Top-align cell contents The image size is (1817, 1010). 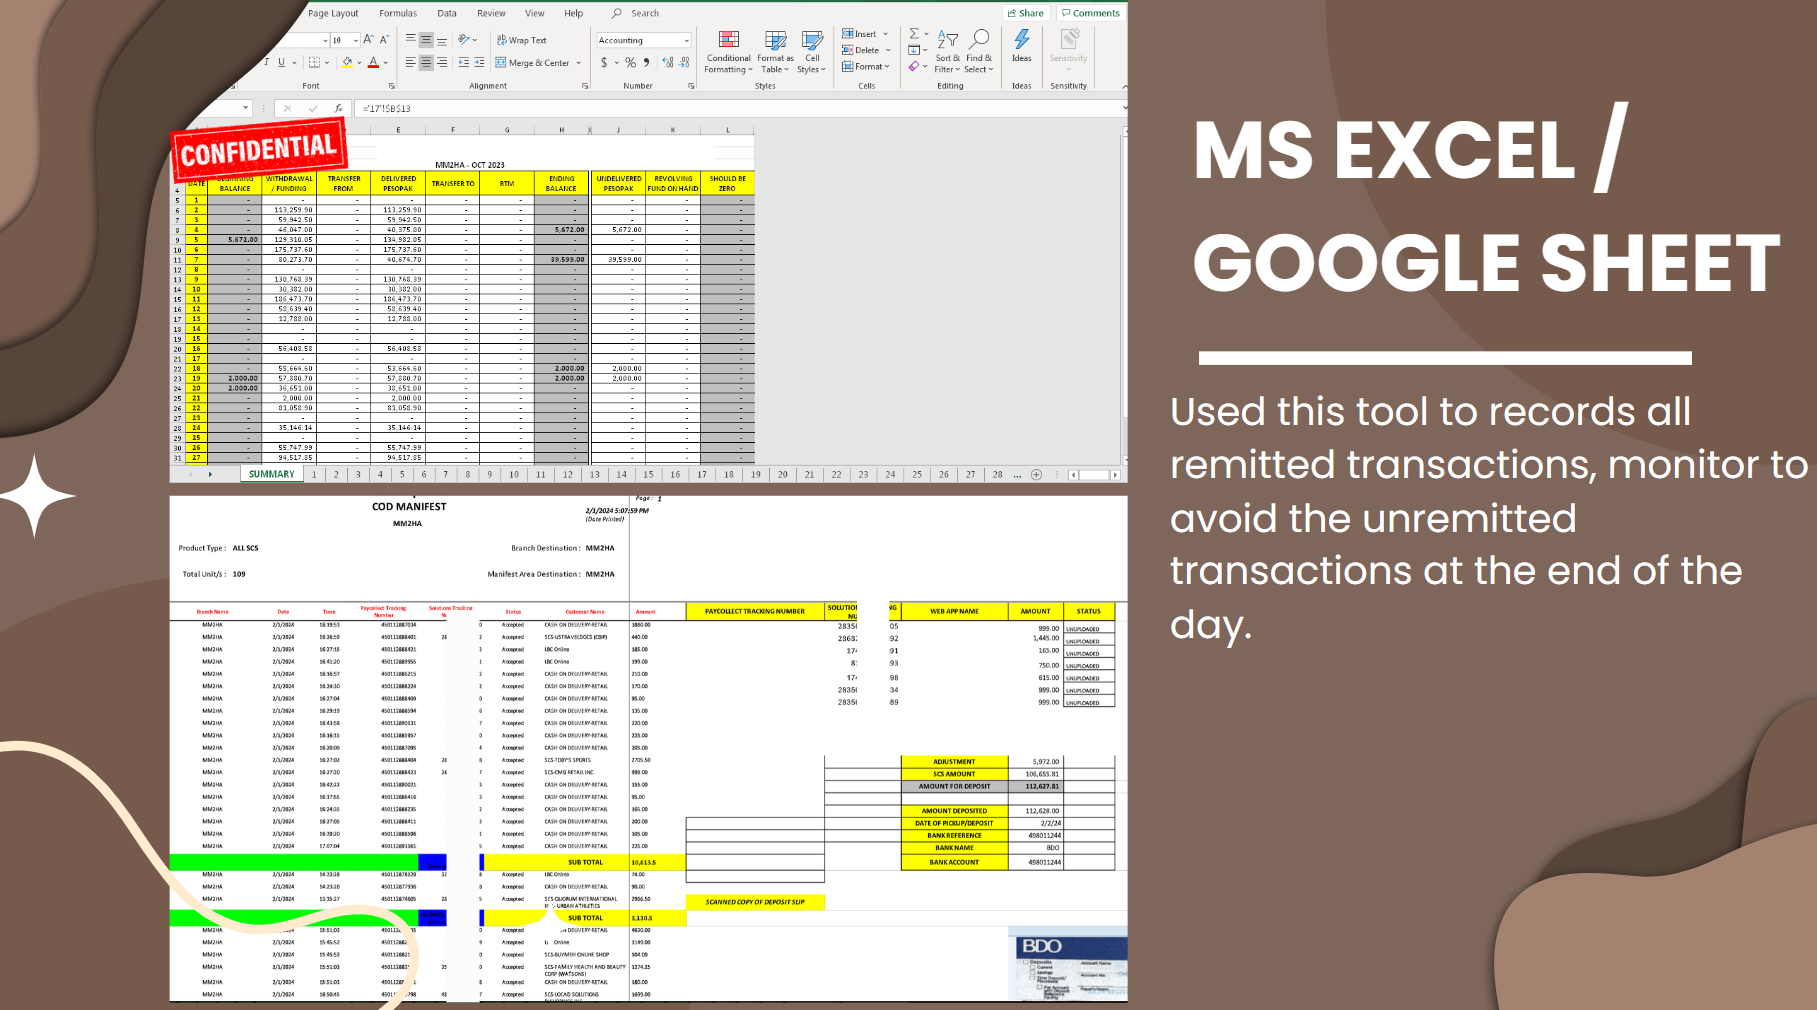coord(411,40)
